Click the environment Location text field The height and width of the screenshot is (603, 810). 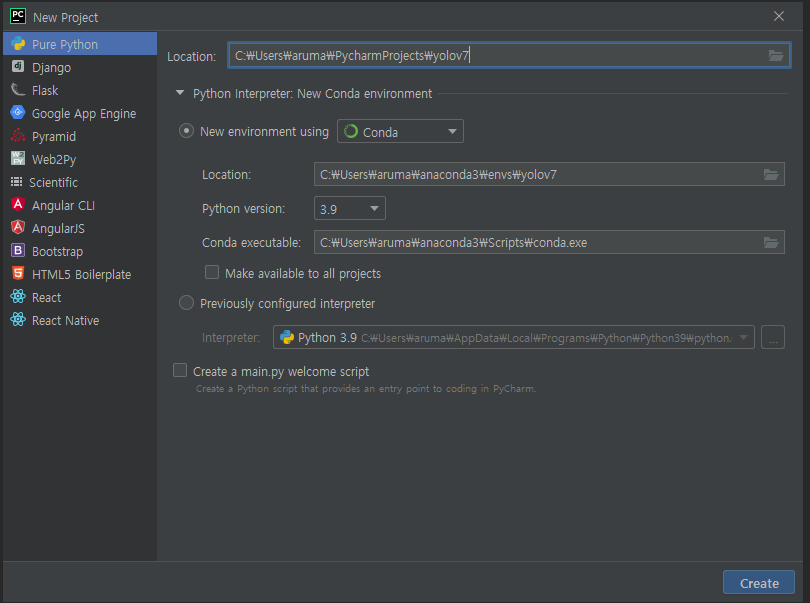535,175
